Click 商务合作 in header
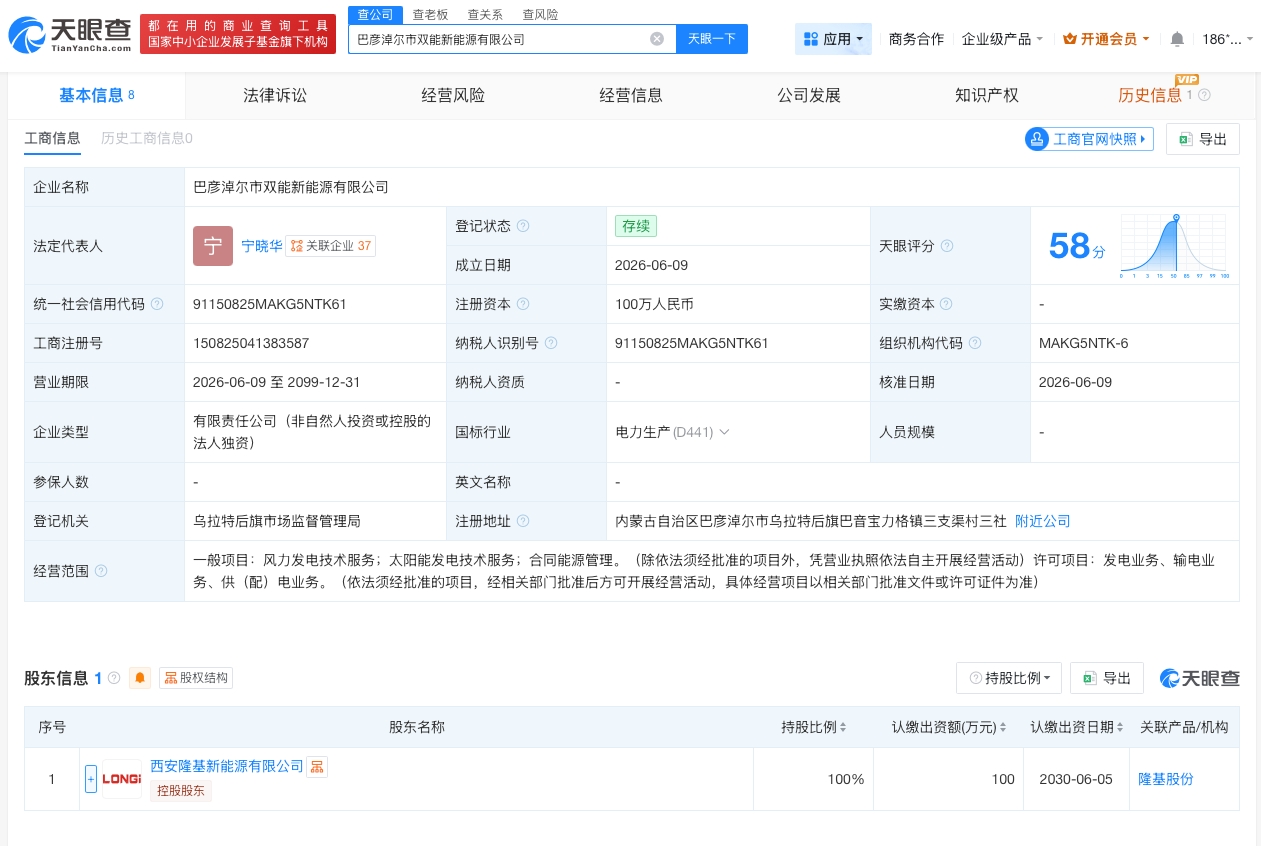This screenshot has width=1261, height=846. pyautogui.click(x=916, y=39)
